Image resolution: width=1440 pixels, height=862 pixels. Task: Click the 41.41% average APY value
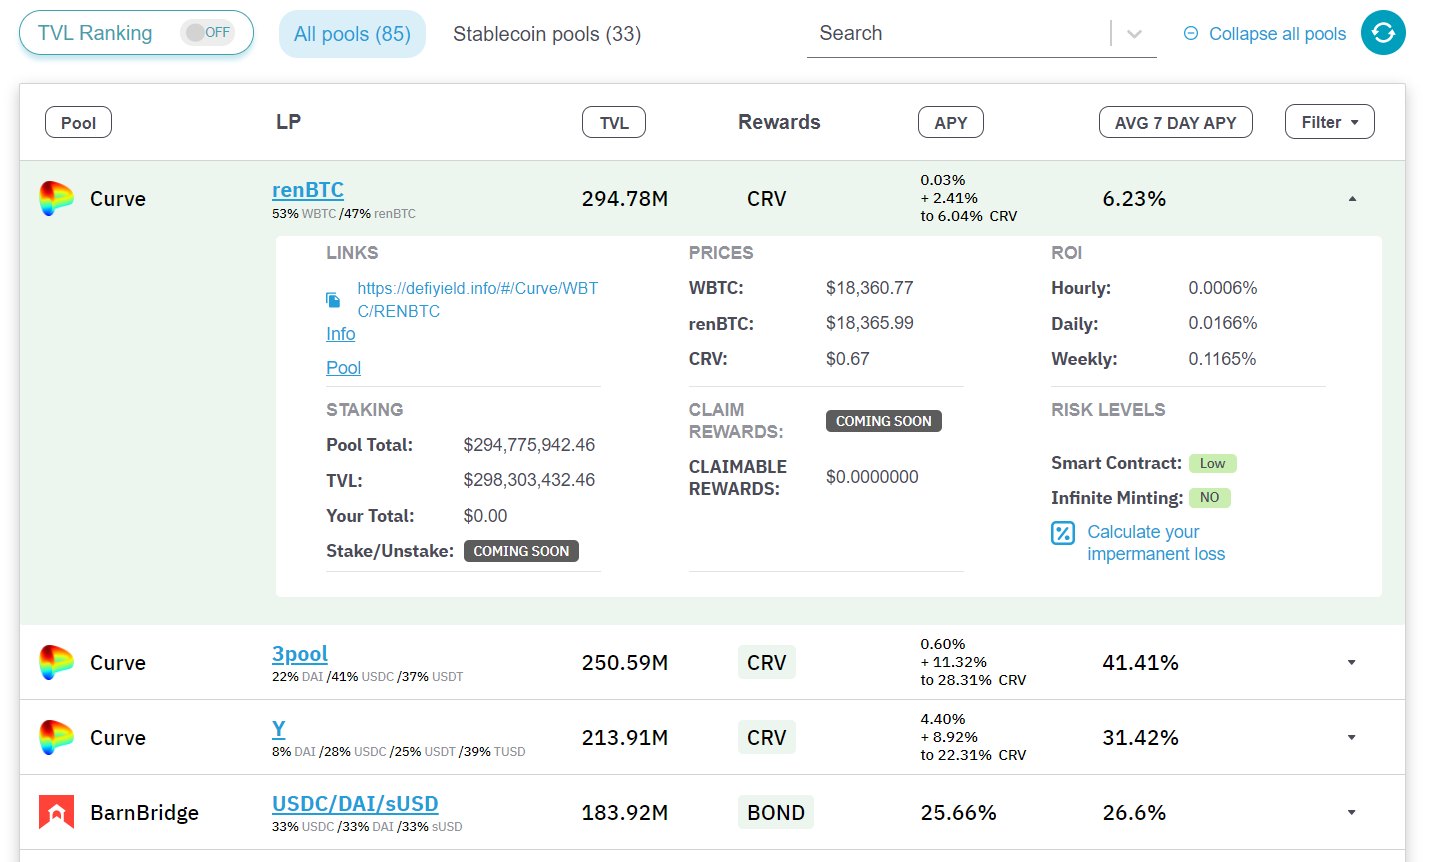(1140, 663)
